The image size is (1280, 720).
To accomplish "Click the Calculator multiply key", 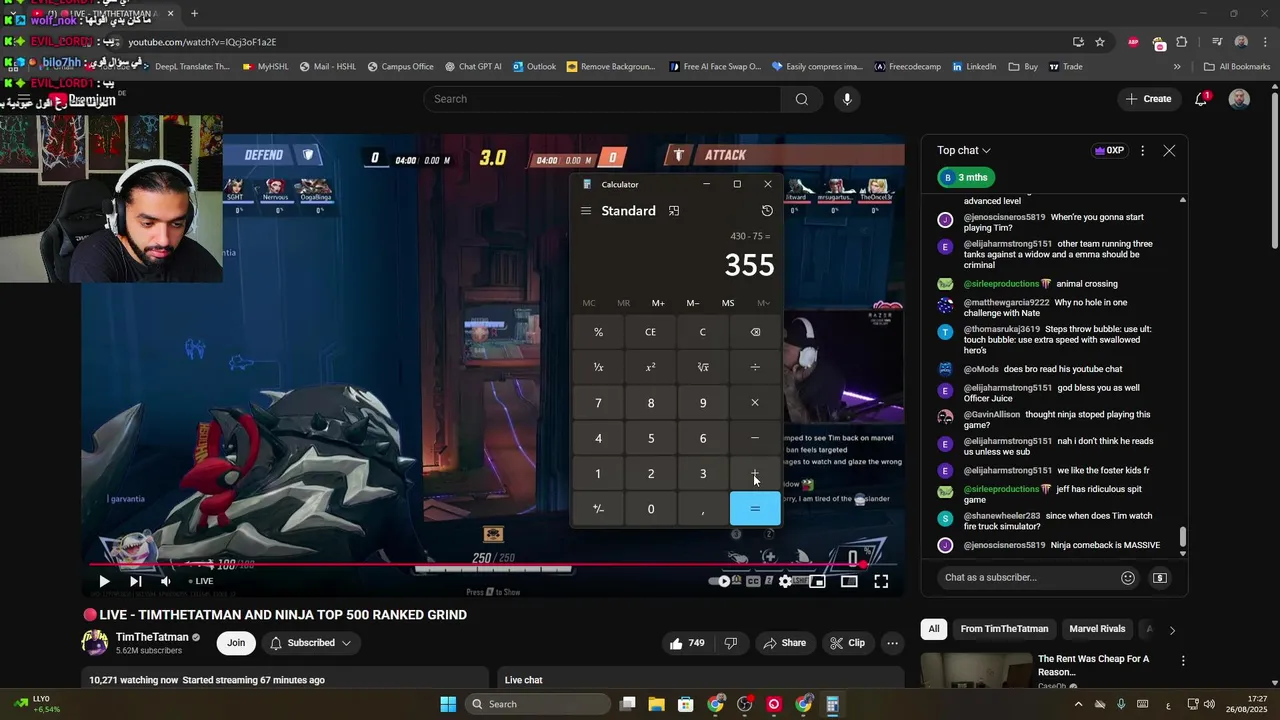I will click(x=755, y=403).
